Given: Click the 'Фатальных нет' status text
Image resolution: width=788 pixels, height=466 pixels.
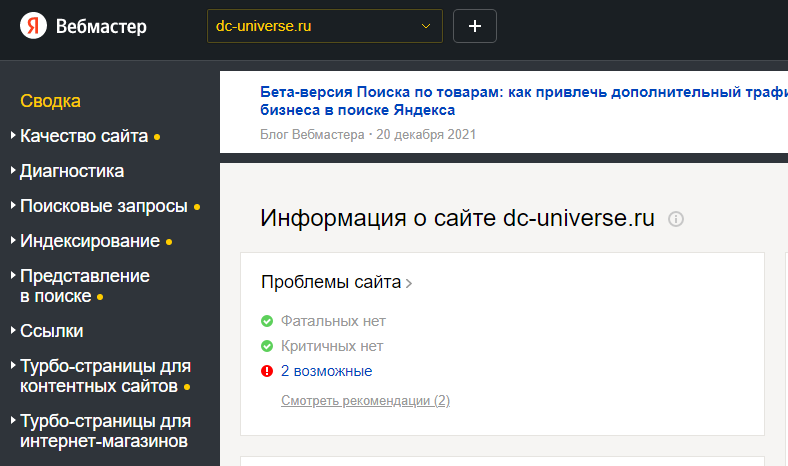Looking at the screenshot, I should [x=333, y=321].
